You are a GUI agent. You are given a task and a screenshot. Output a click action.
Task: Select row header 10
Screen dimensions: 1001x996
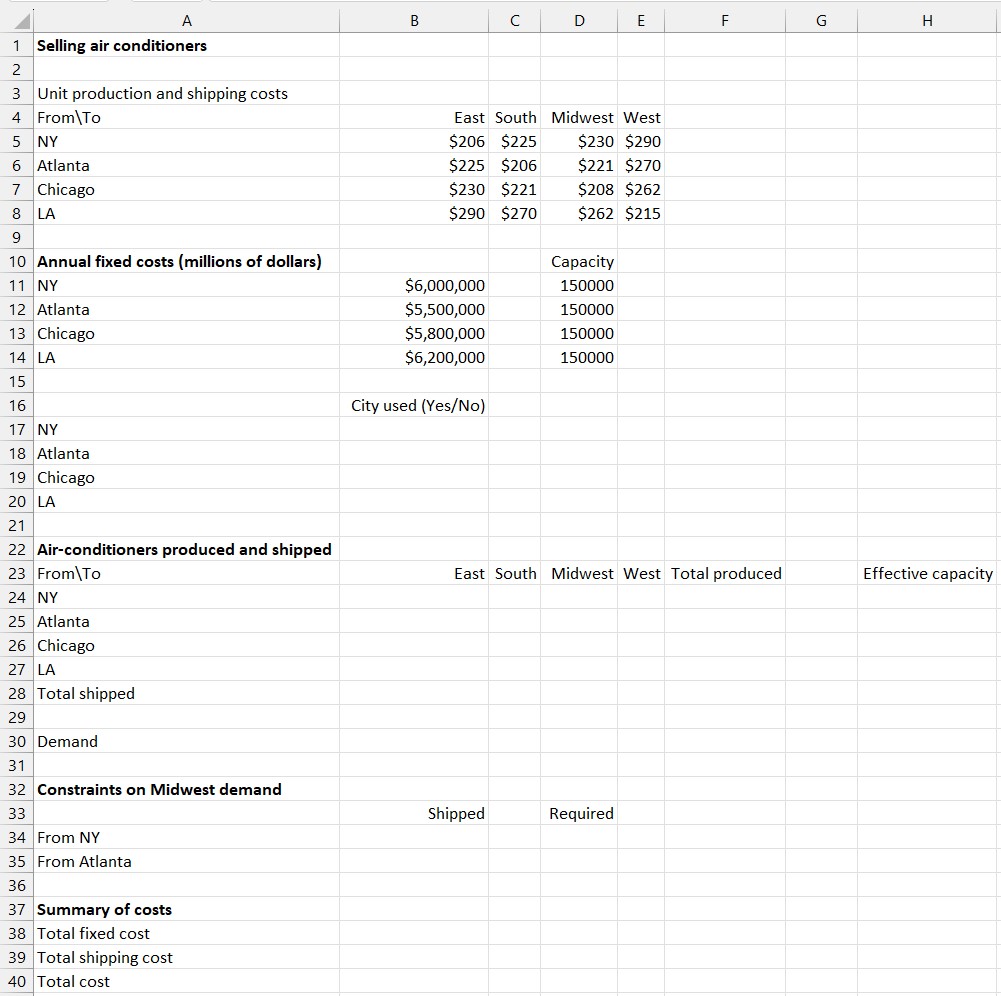[16, 261]
